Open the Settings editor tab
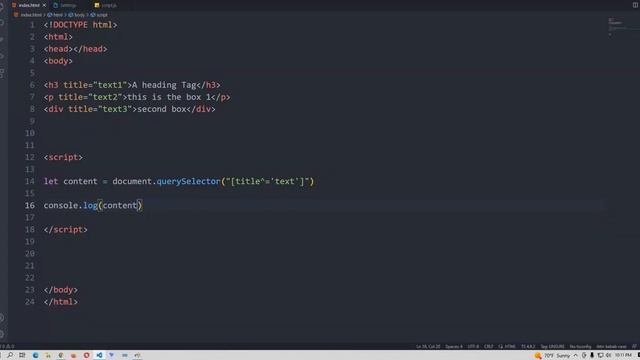This screenshot has height=360, width=640. (x=65, y=5)
